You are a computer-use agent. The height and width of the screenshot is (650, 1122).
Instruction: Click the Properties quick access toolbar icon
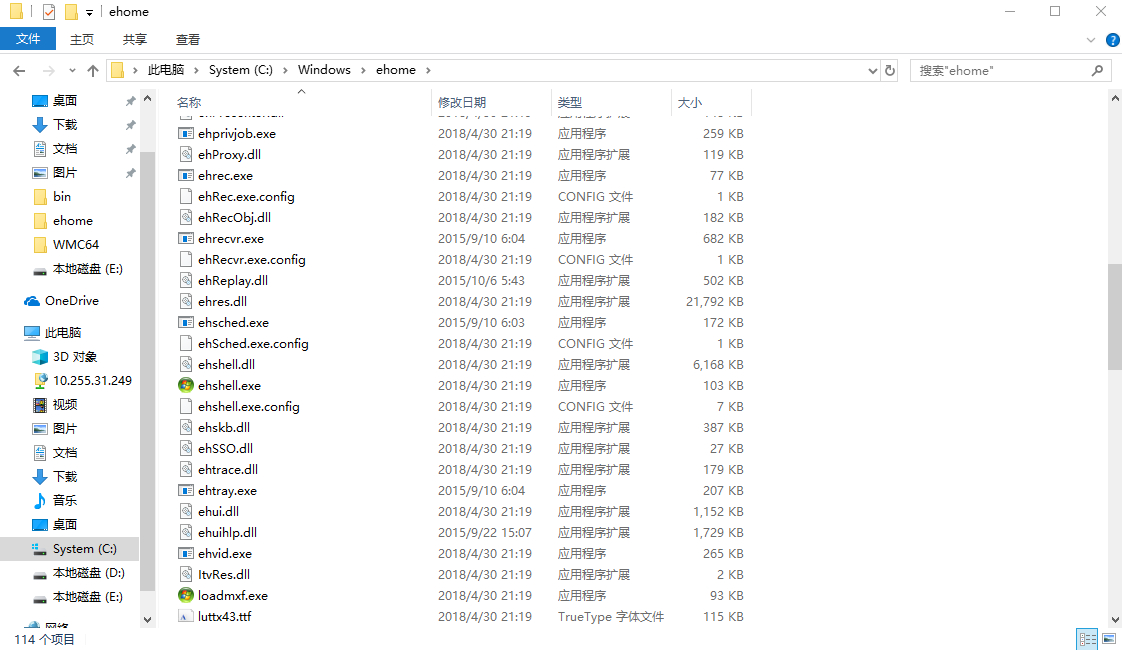(49, 11)
